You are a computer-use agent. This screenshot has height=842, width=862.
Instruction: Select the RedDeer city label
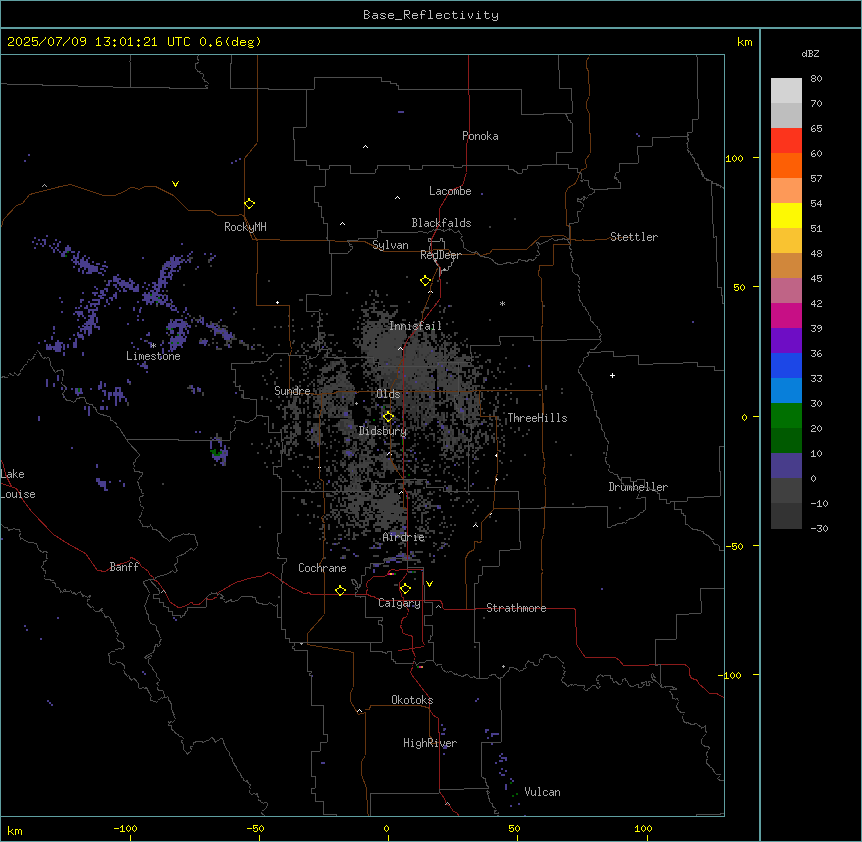pyautogui.click(x=440, y=255)
